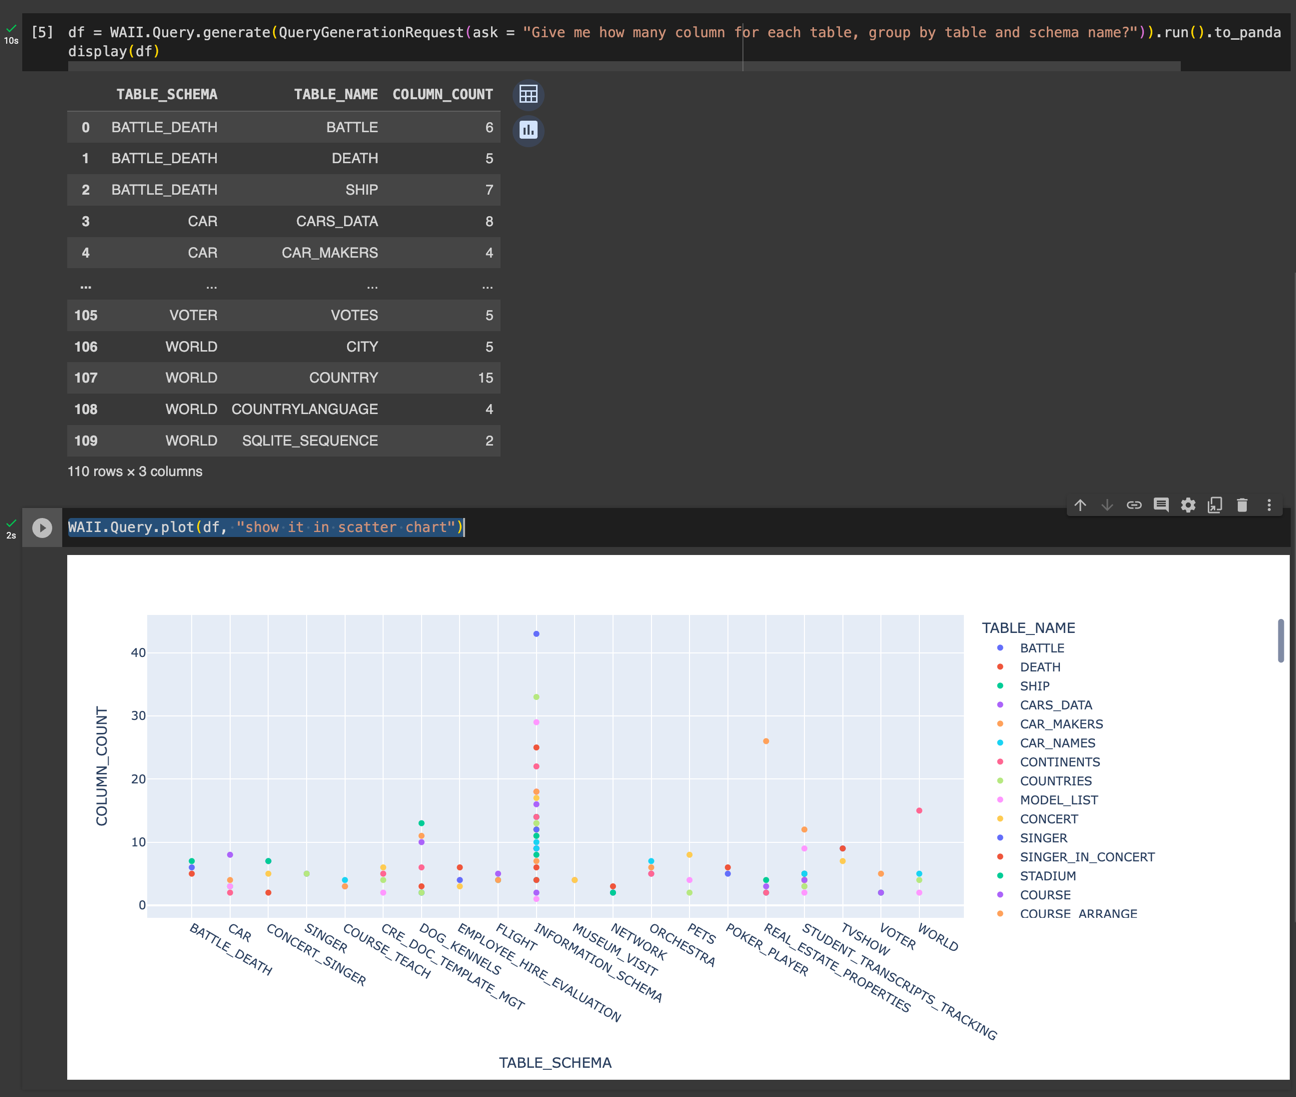Select the COUNTRYLANGUAGE table cell
1296x1097 pixels.
click(305, 409)
